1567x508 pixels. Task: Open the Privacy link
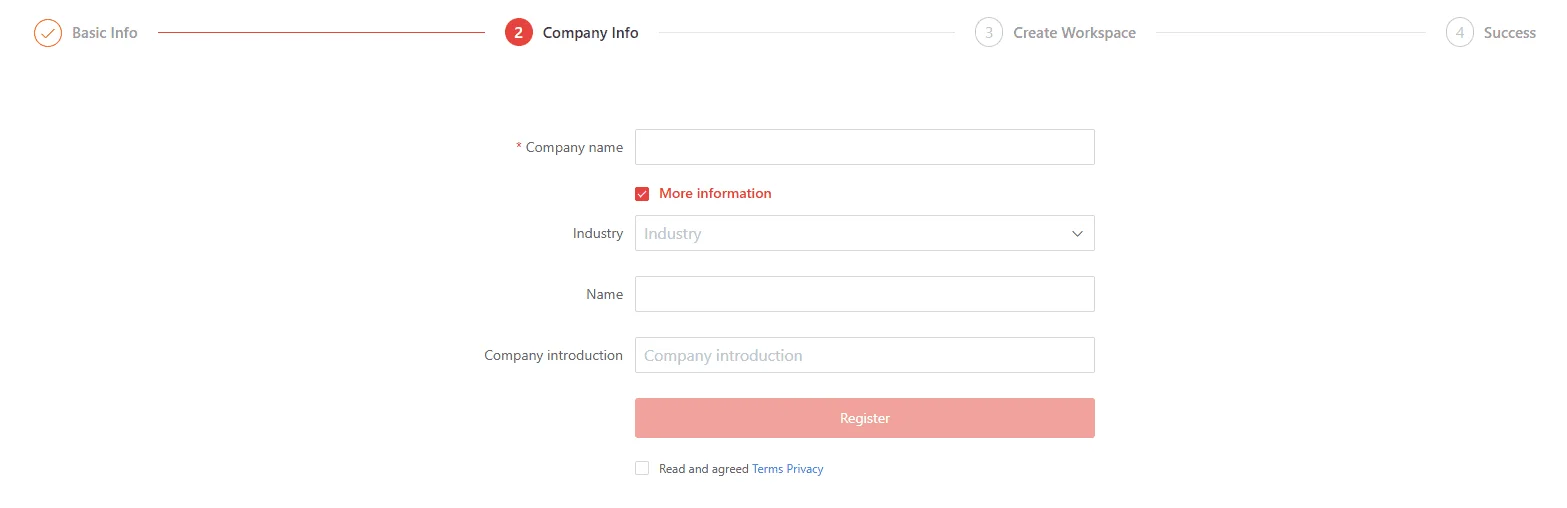click(x=805, y=469)
